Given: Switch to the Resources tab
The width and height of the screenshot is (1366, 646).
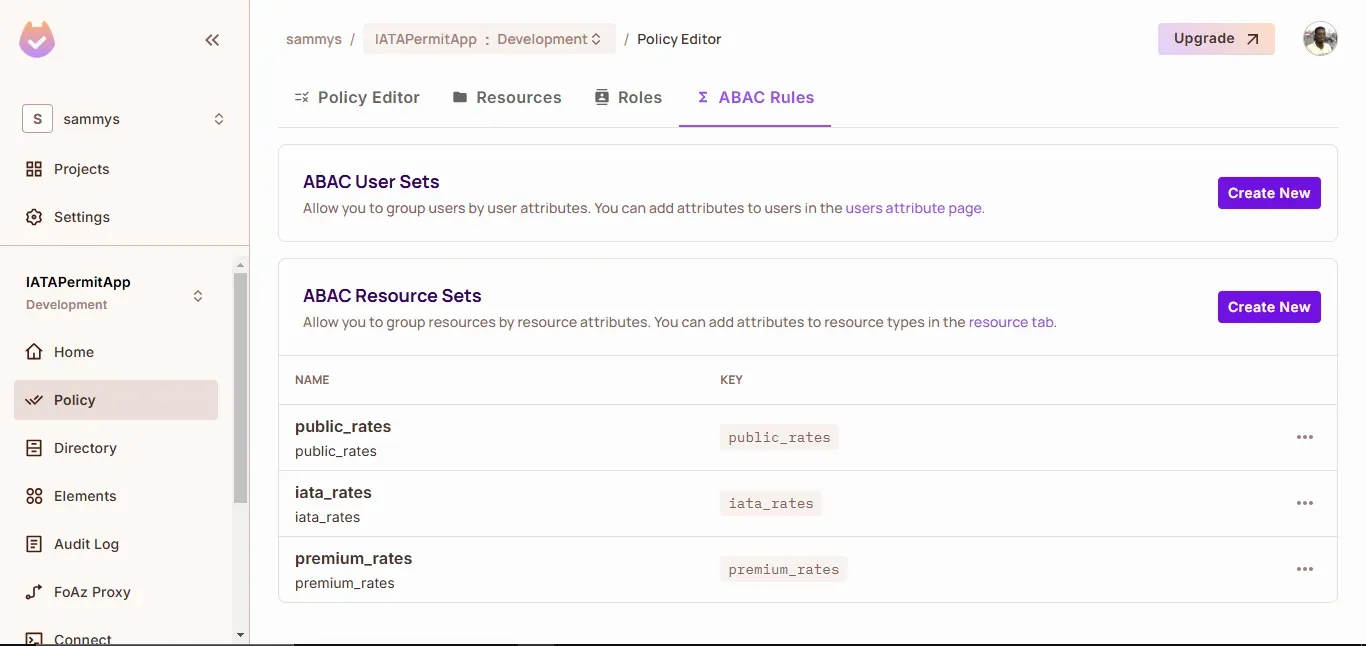Looking at the screenshot, I should [507, 97].
